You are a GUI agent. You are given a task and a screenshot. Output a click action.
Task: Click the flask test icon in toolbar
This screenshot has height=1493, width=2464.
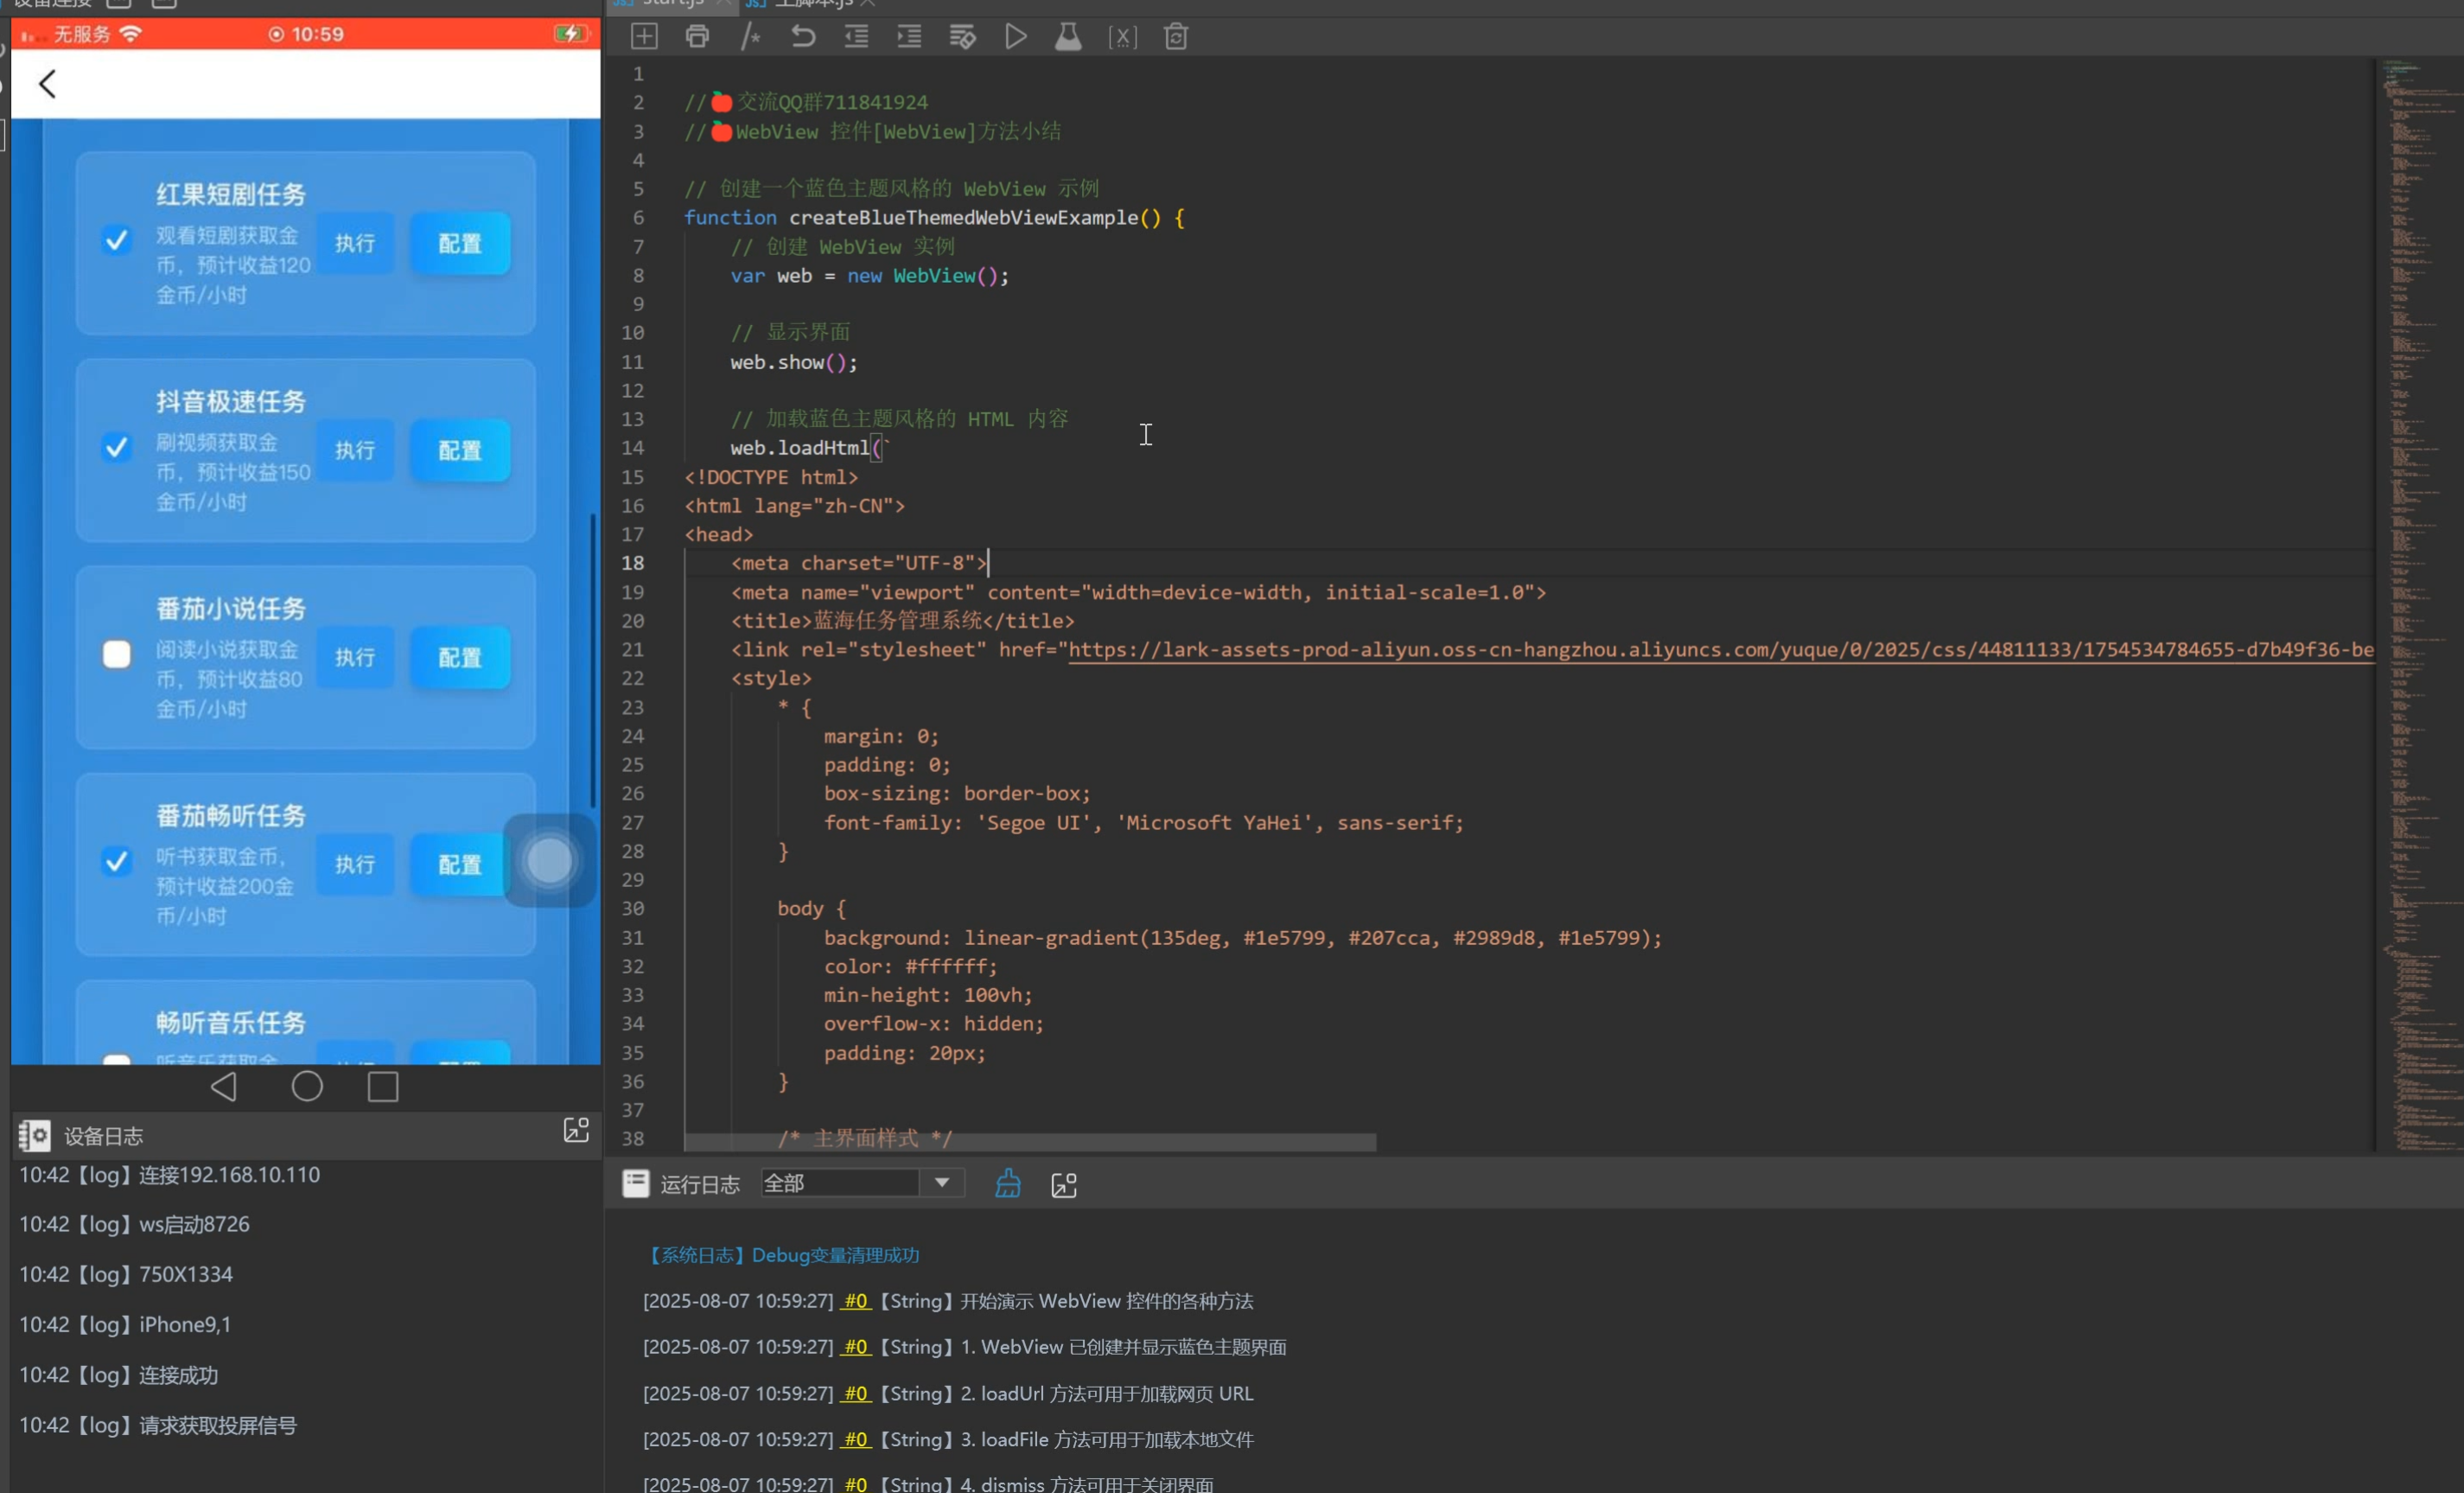(1068, 37)
